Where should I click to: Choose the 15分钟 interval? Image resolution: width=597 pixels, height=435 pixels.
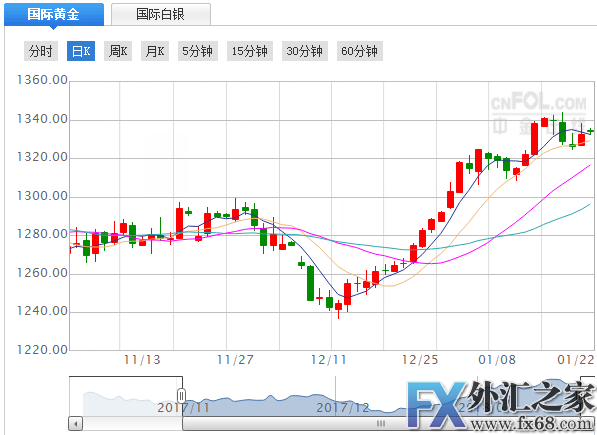pos(250,51)
